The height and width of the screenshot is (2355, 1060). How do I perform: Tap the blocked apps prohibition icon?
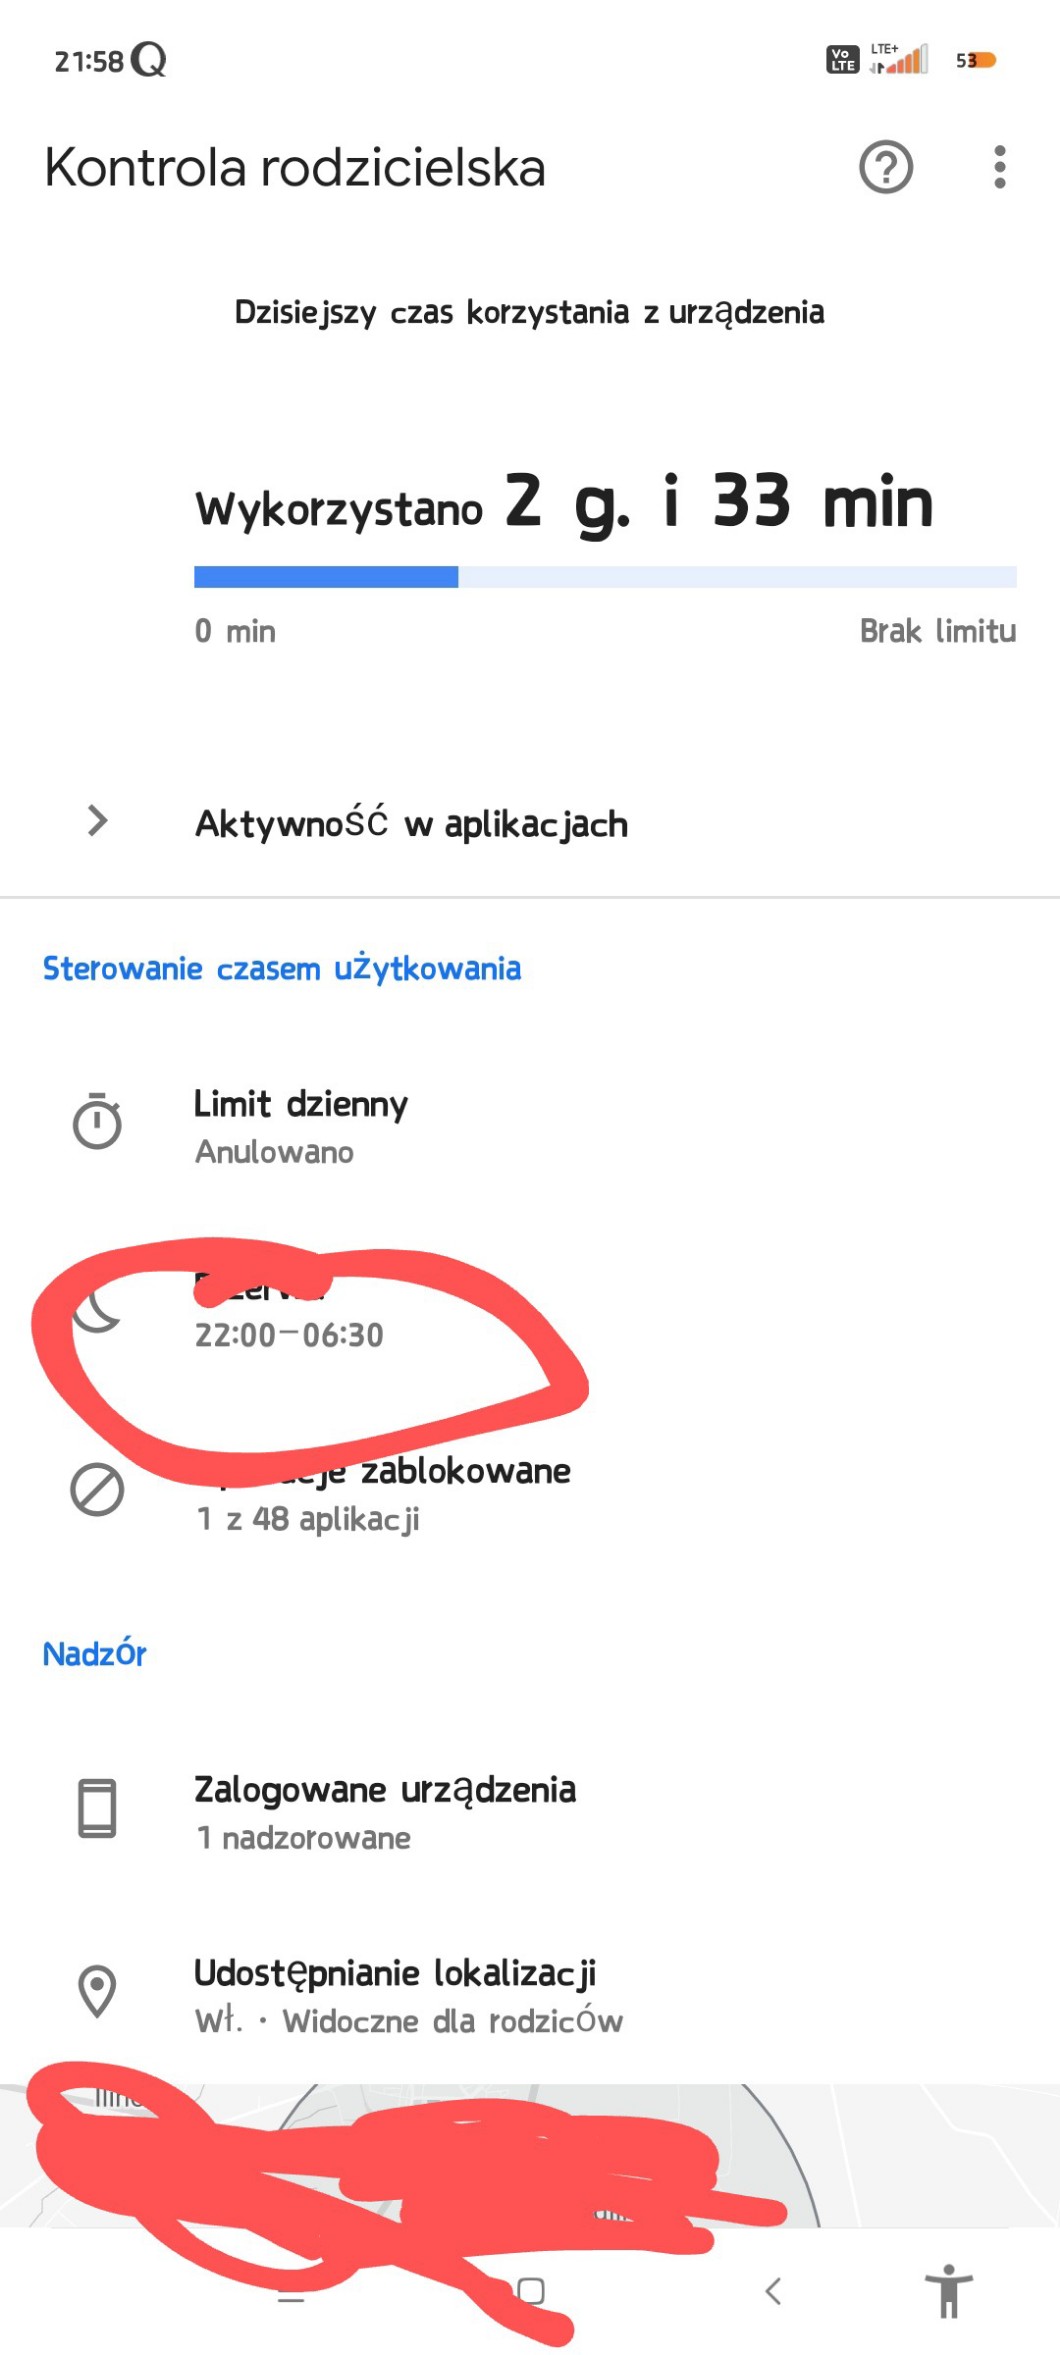click(x=97, y=1490)
